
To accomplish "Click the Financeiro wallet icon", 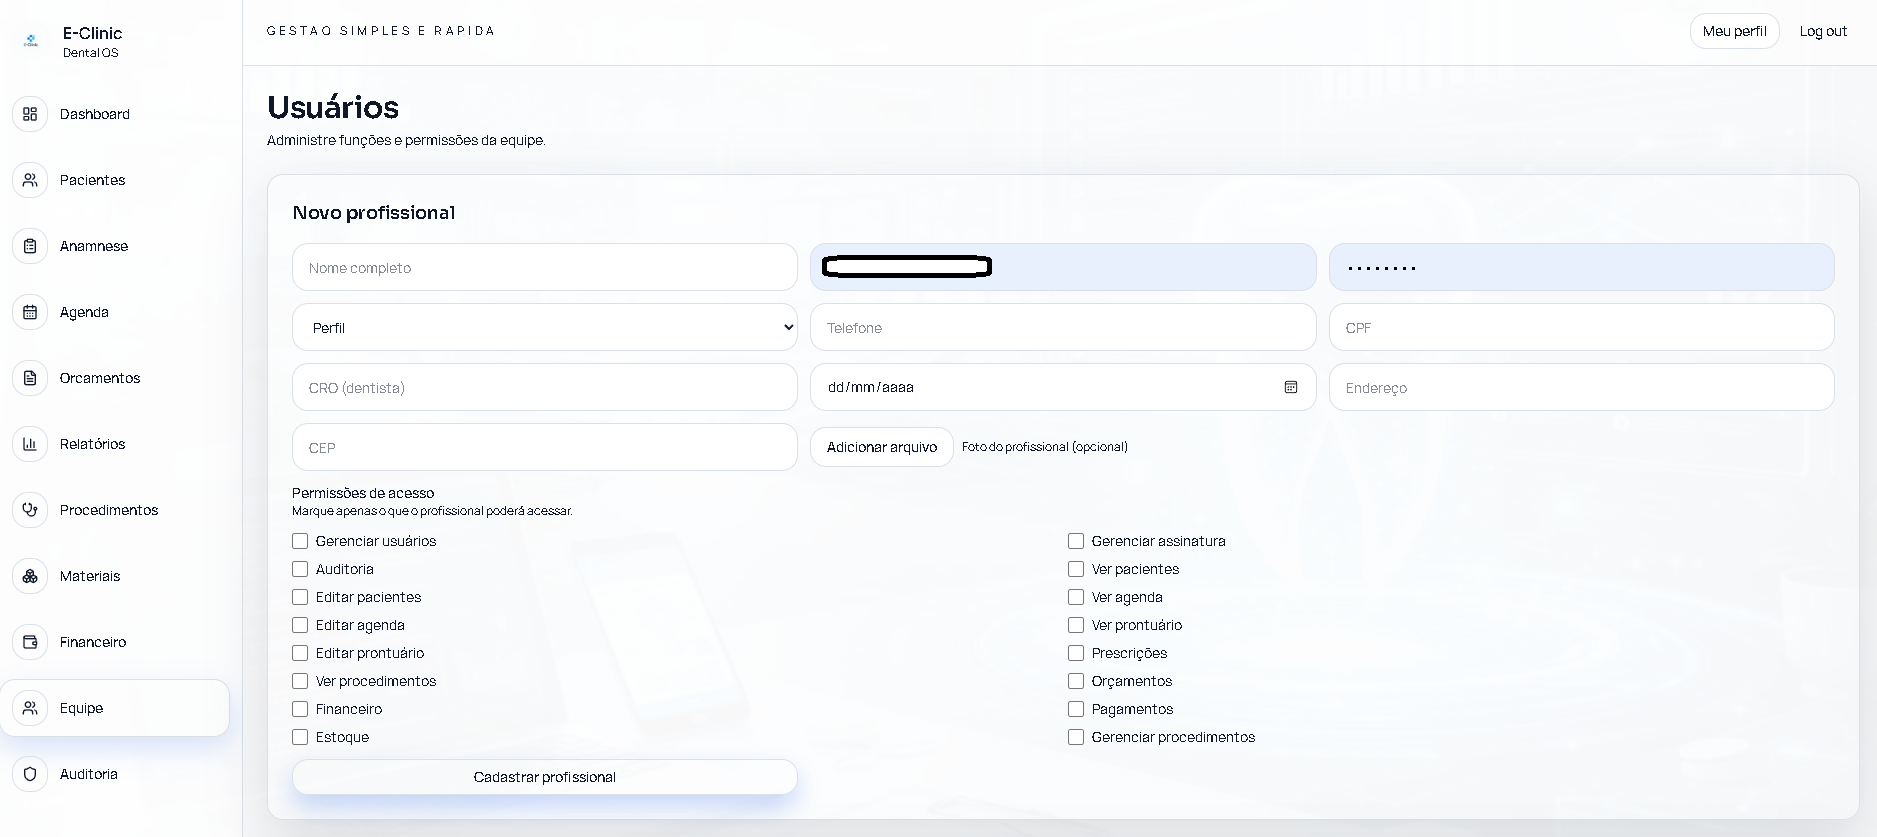I will pos(30,642).
